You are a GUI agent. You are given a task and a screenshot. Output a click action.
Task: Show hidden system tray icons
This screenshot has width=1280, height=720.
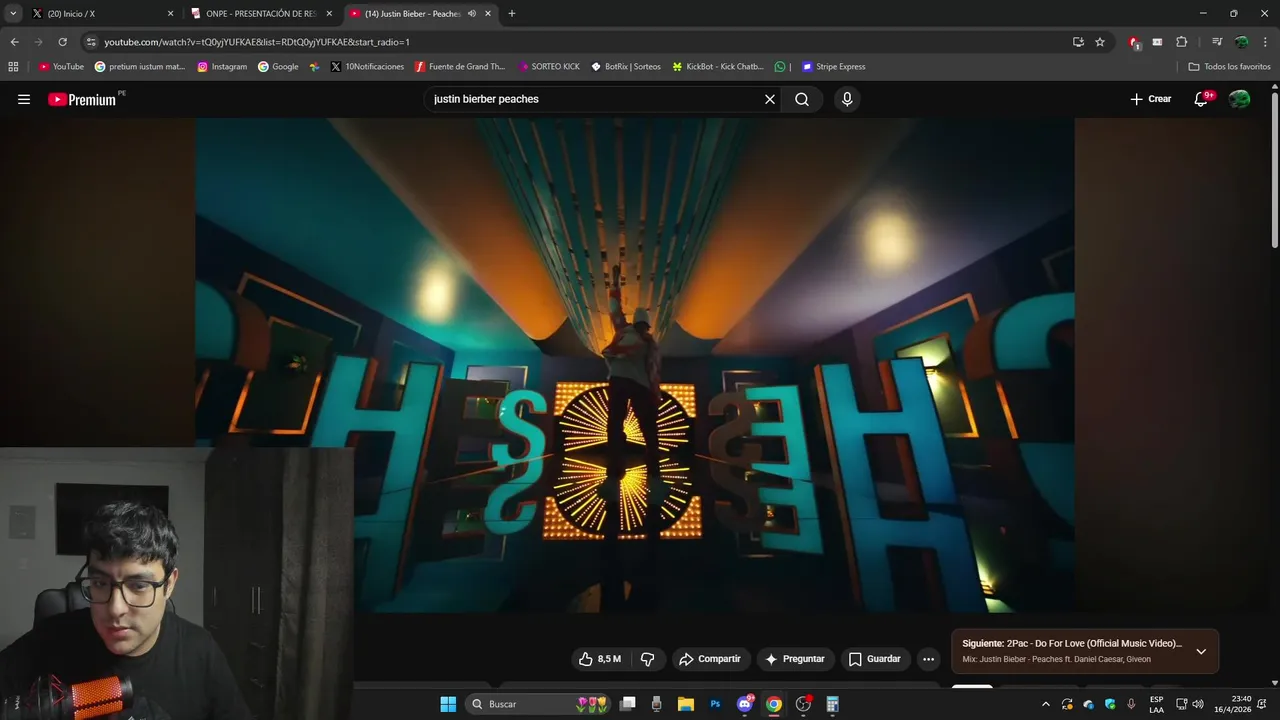[x=1046, y=704]
